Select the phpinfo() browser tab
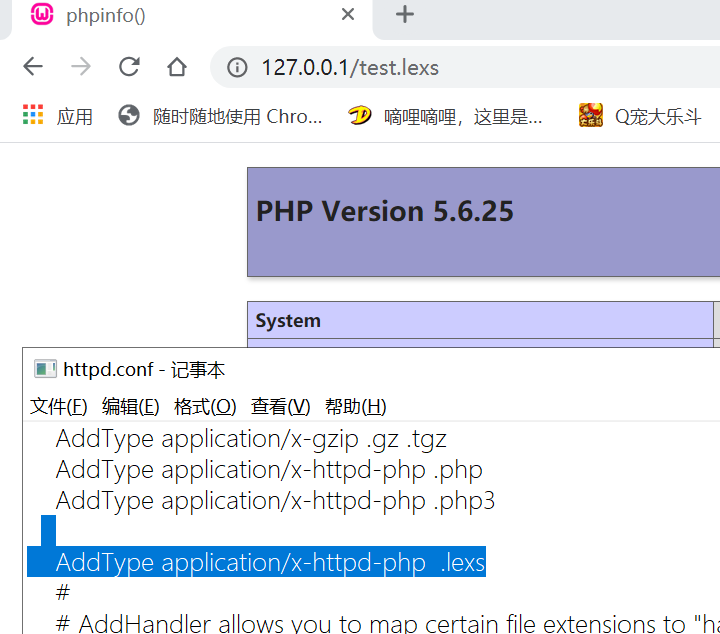This screenshot has height=634, width=720. pyautogui.click(x=191, y=18)
